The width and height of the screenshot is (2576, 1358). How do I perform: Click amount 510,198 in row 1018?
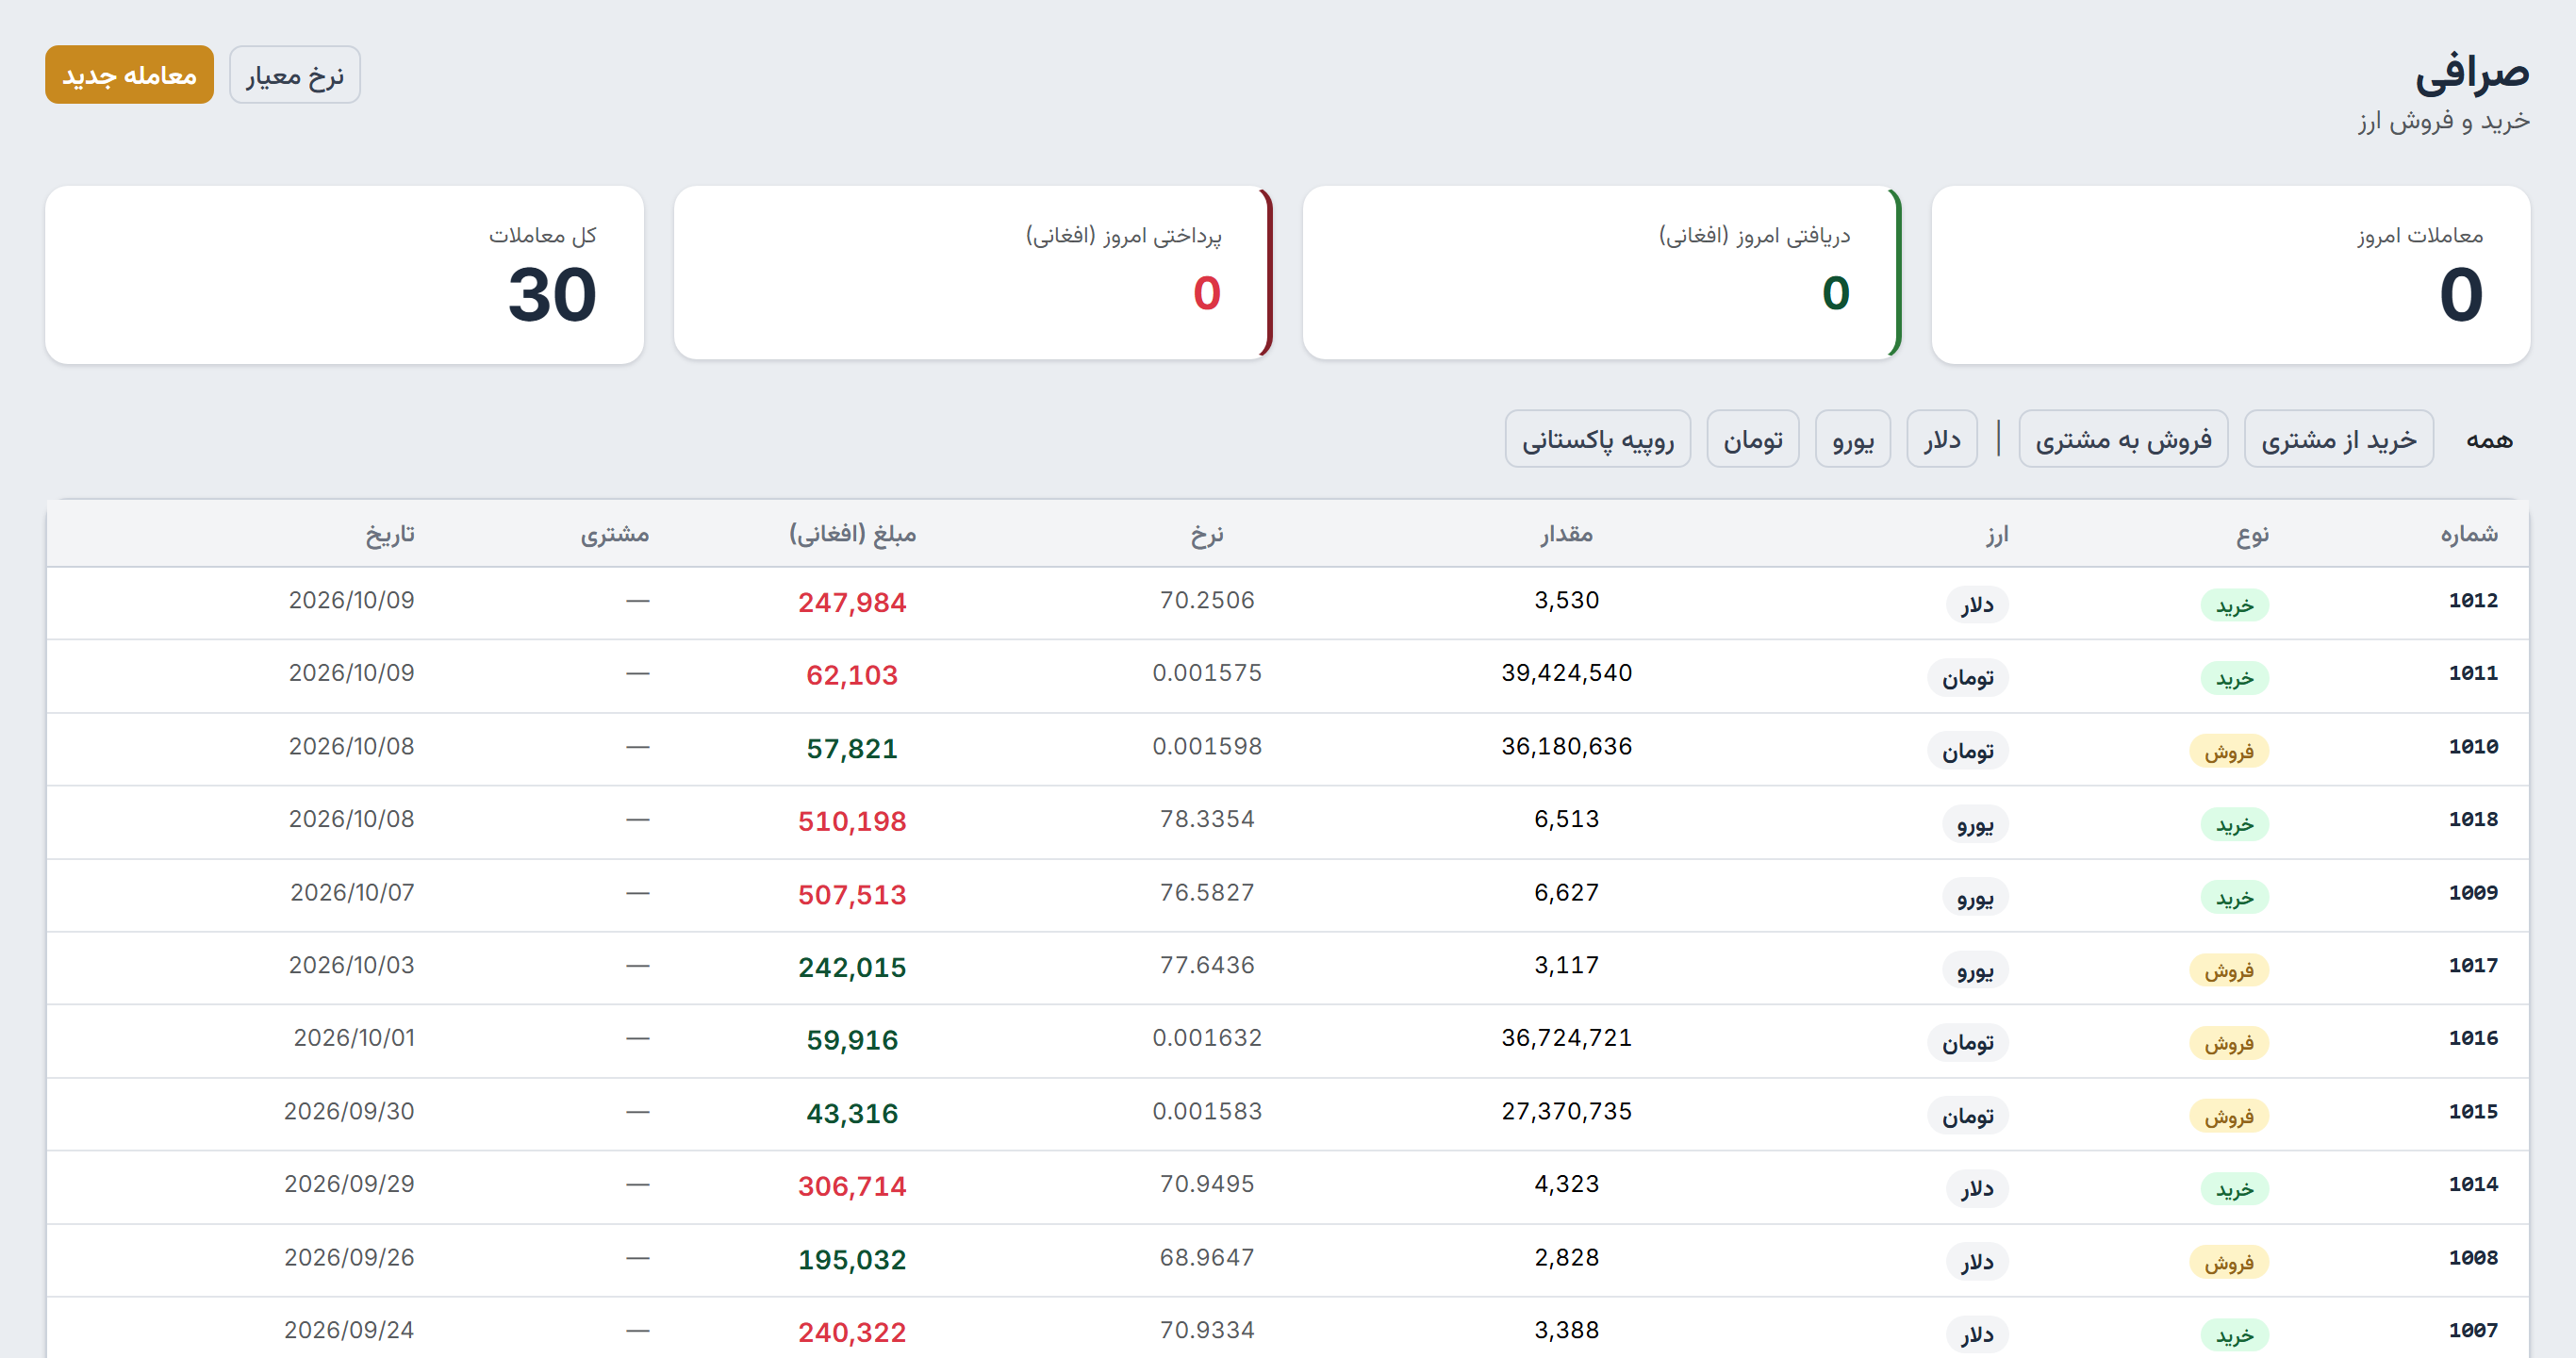tap(852, 822)
